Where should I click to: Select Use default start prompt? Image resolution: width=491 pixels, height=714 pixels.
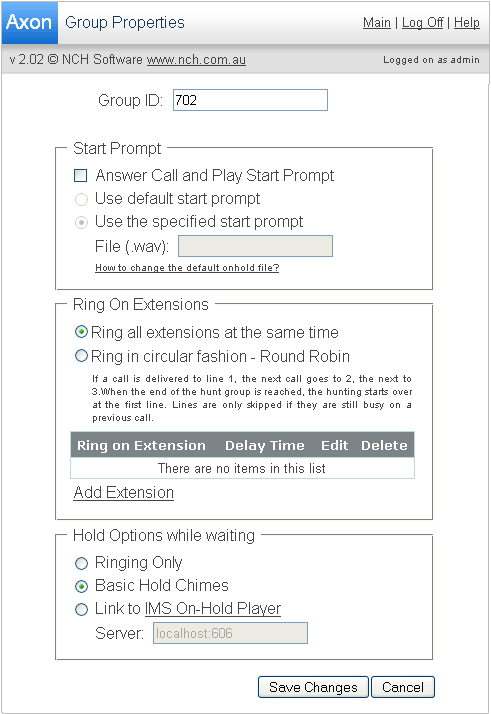tap(81, 199)
